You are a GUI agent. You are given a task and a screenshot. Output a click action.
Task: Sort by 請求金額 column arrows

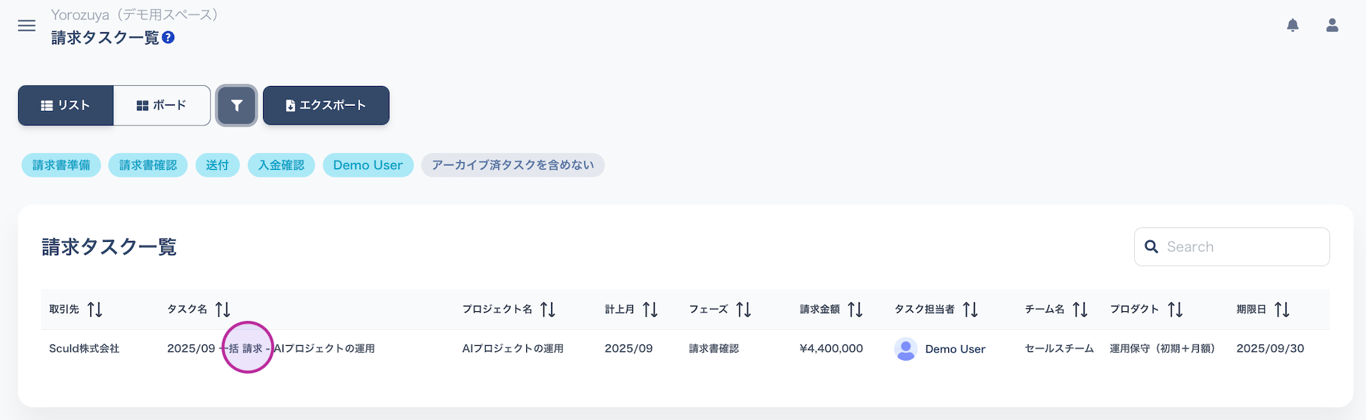coord(855,310)
